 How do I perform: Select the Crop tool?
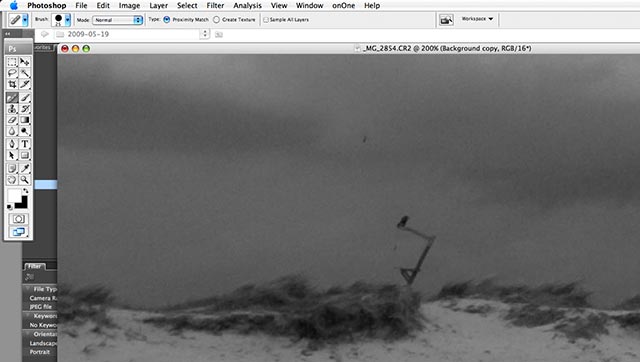point(12,84)
